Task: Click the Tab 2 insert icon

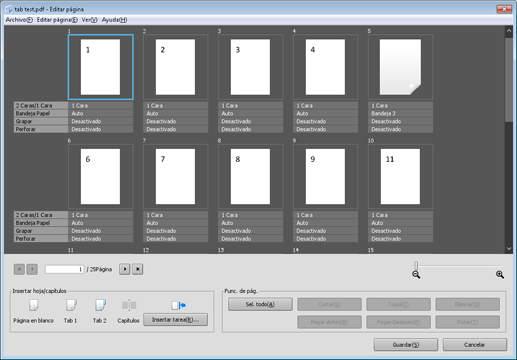Action: pyautogui.click(x=100, y=305)
